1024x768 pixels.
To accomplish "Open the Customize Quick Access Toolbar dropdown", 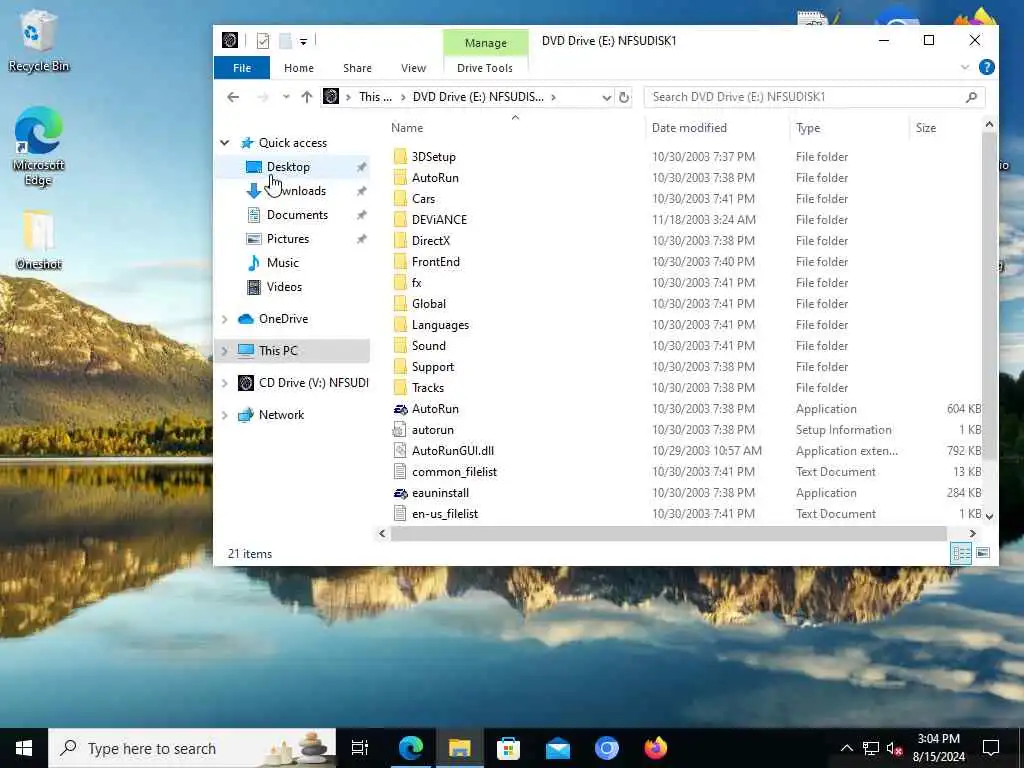I will click(304, 42).
